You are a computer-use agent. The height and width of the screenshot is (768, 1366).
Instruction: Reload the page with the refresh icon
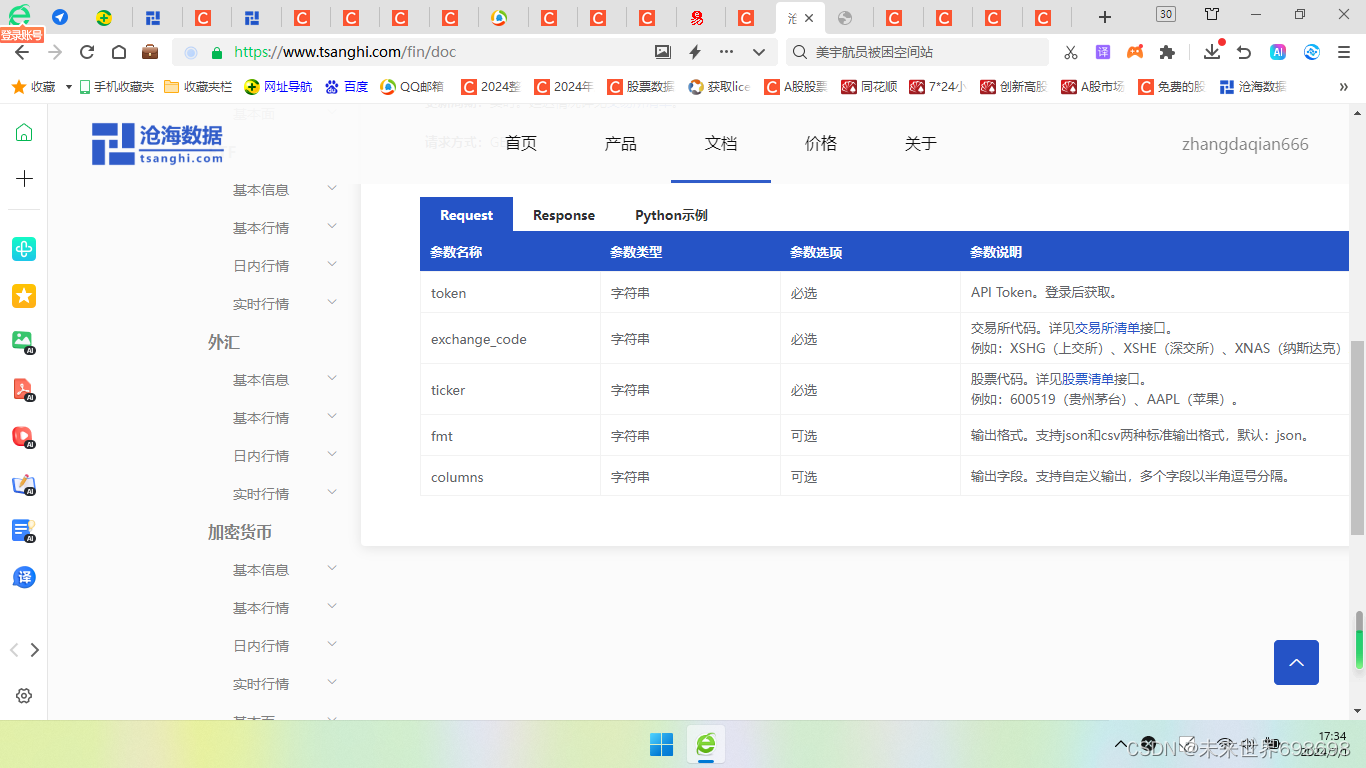point(87,52)
